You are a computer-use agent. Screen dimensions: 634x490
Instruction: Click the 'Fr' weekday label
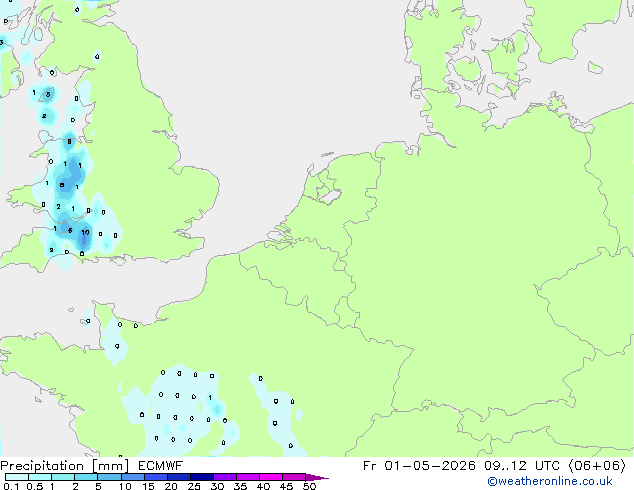tap(369, 466)
